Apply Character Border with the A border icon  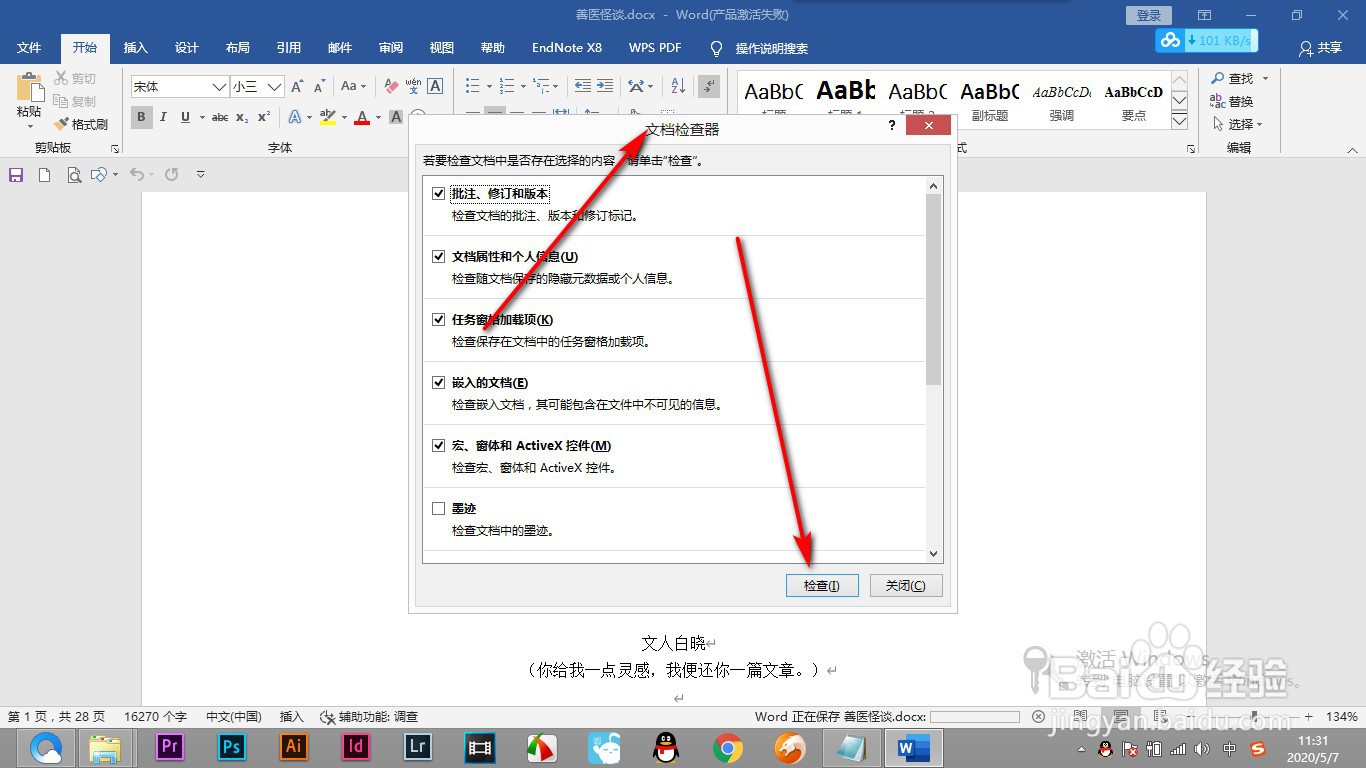tap(434, 86)
